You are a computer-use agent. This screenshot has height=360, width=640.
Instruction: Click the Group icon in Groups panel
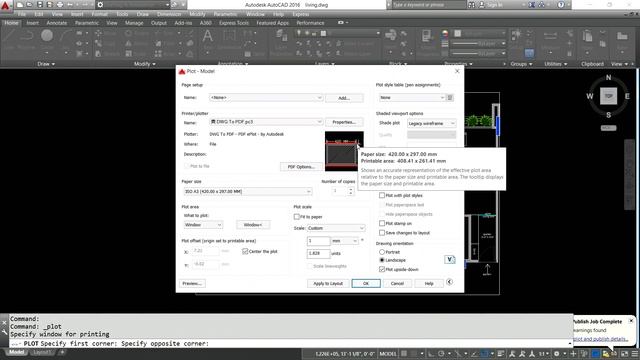516,35
